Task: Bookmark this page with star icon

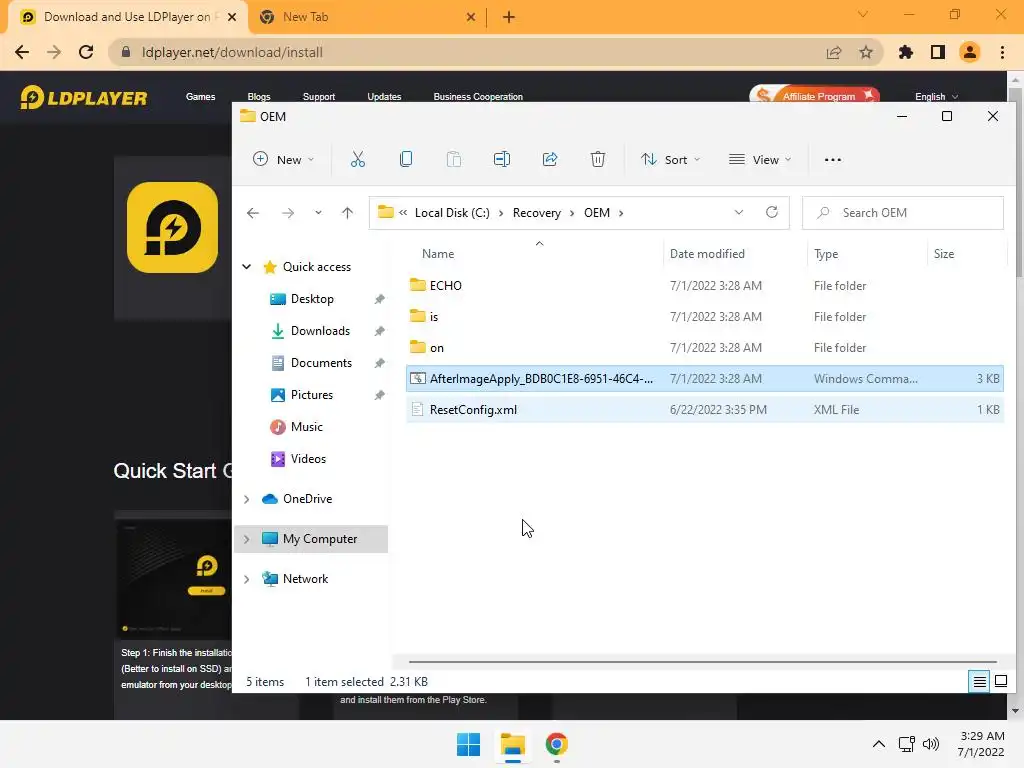Action: coord(866,52)
